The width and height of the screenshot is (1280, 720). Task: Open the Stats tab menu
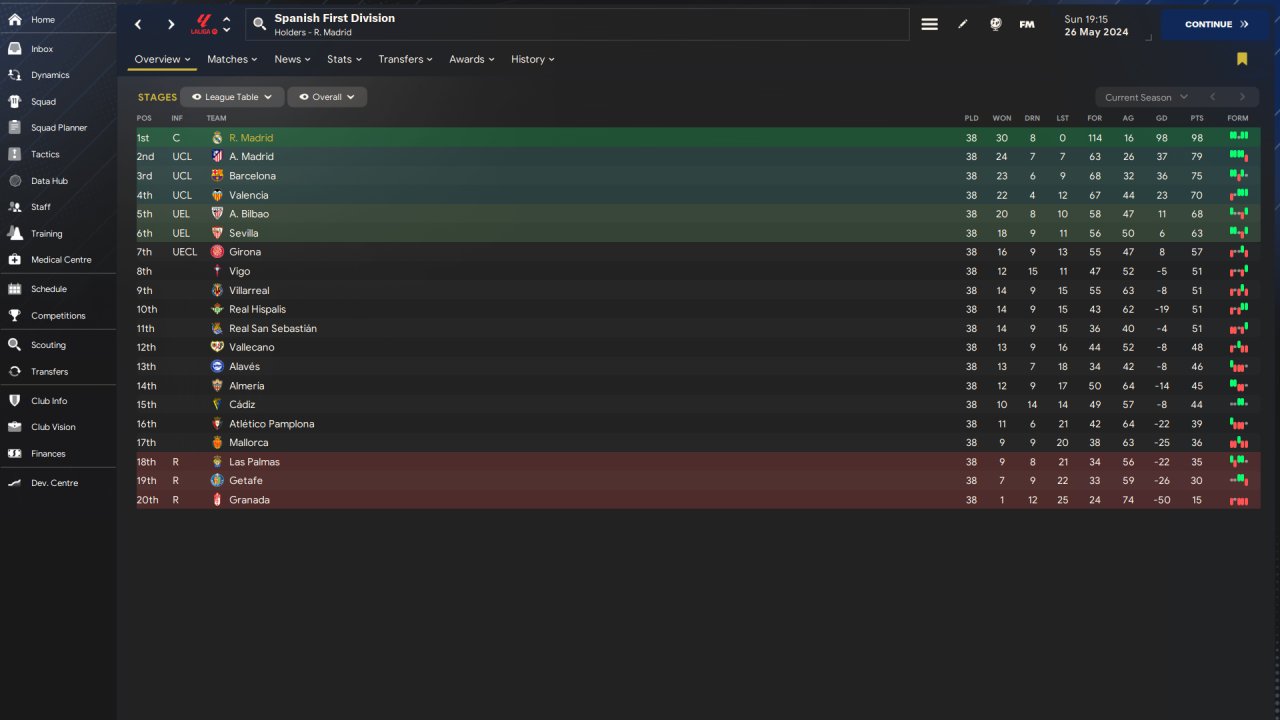[x=344, y=59]
